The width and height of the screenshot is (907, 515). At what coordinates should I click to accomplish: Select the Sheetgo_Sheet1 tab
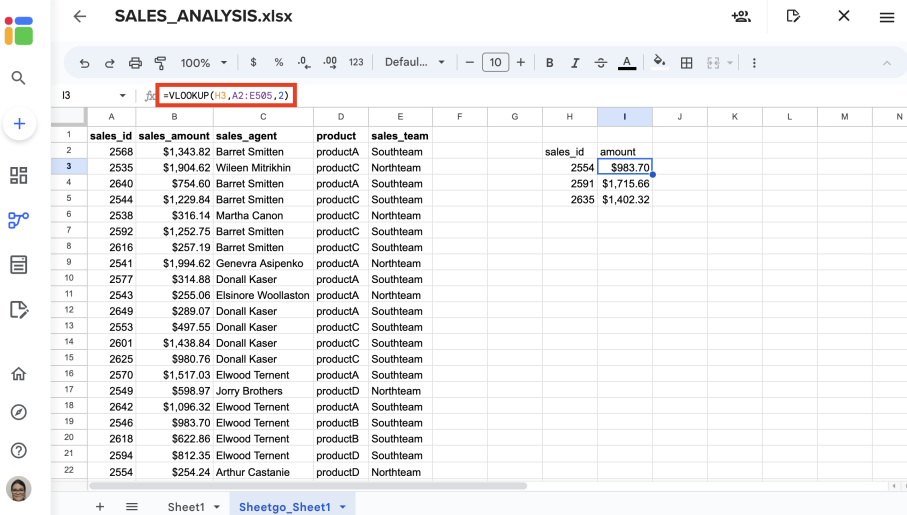pyautogui.click(x=285, y=507)
